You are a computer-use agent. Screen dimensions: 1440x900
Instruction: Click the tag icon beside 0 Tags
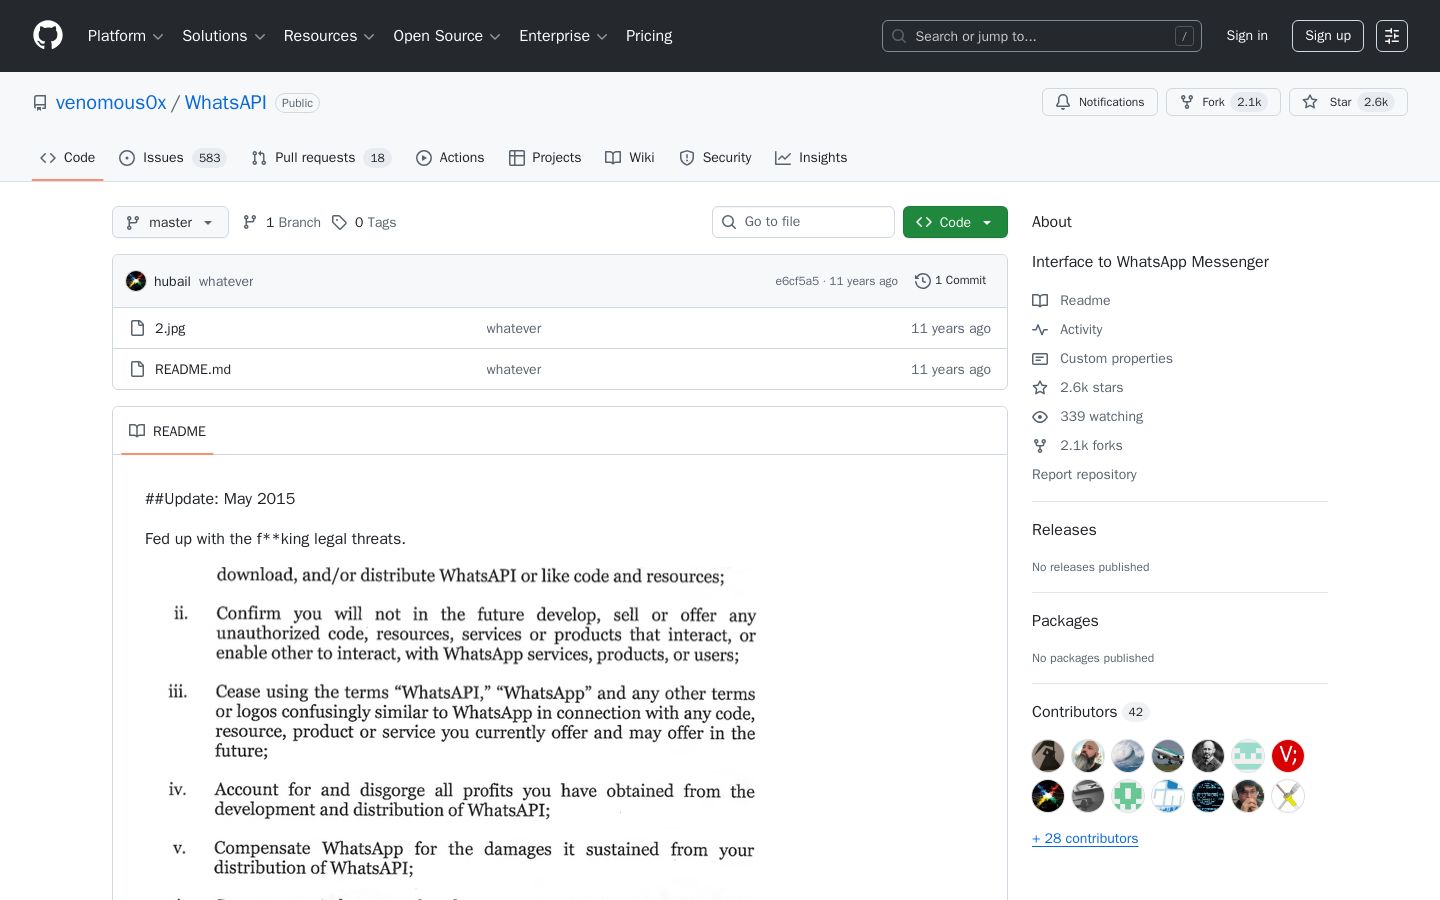point(340,222)
